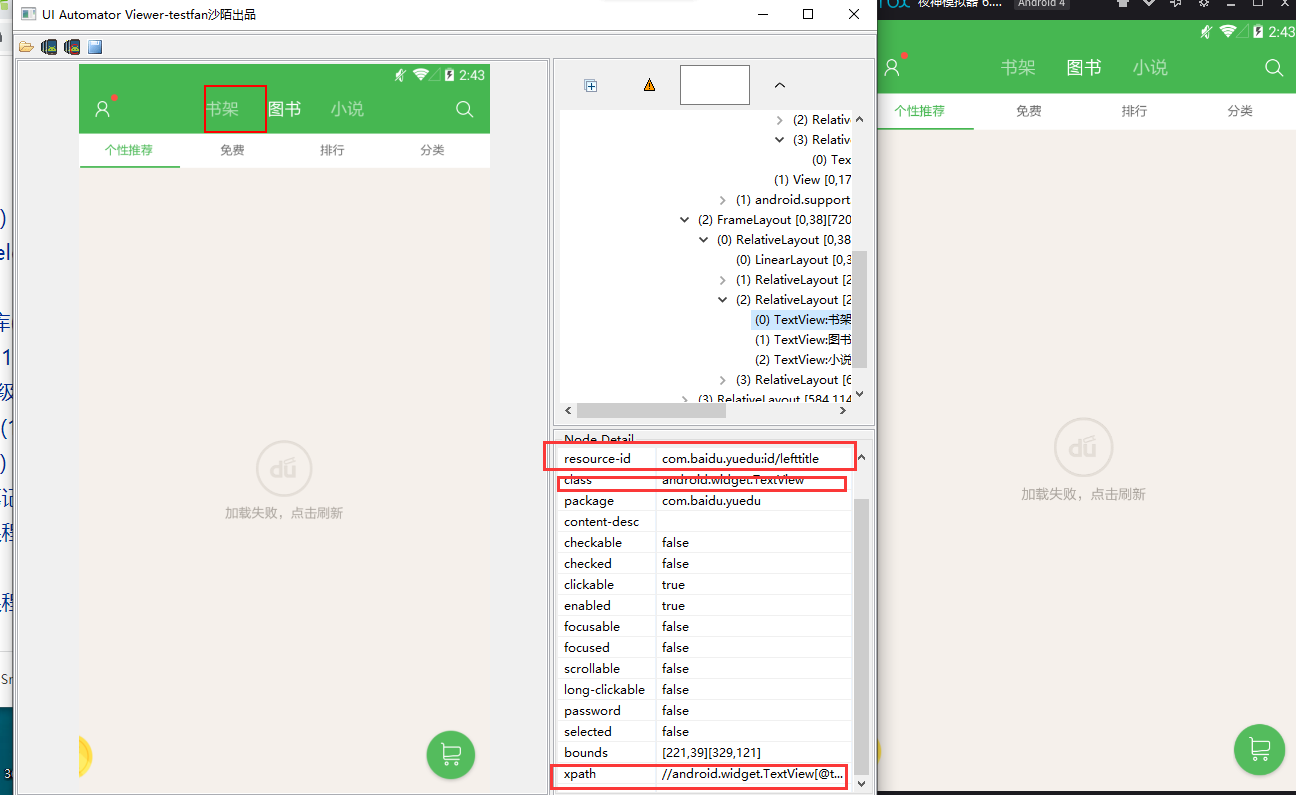
Task: Focus the search box above the hierarchy tree
Action: pos(715,85)
